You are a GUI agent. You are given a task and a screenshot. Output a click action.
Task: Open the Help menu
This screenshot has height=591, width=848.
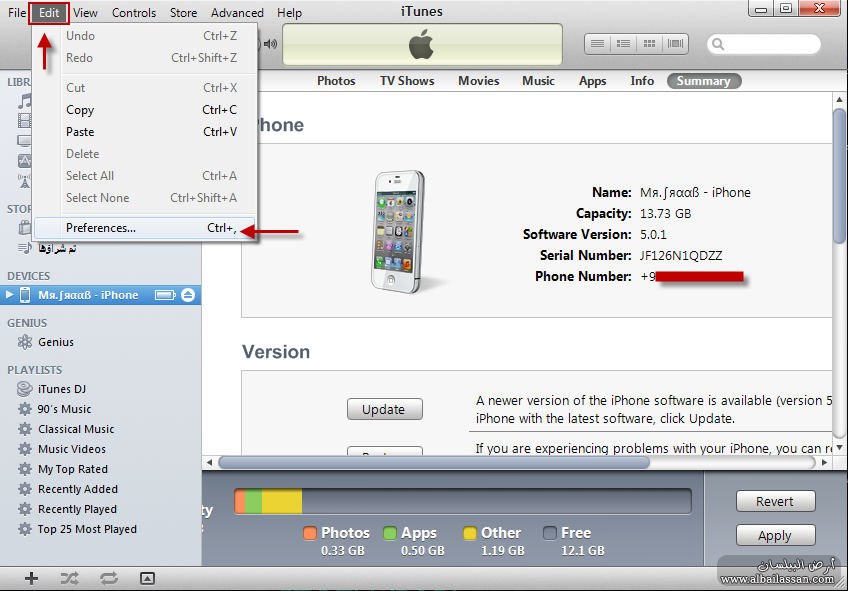[x=289, y=12]
